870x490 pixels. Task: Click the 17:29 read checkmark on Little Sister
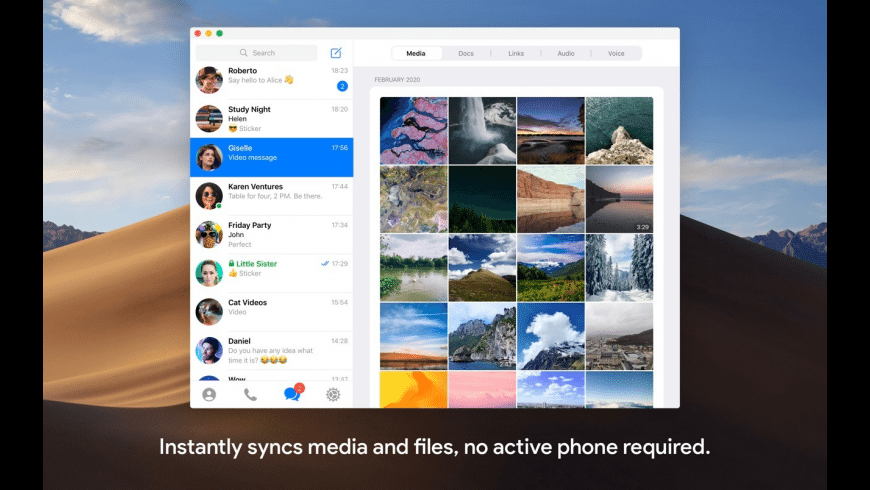[x=325, y=264]
